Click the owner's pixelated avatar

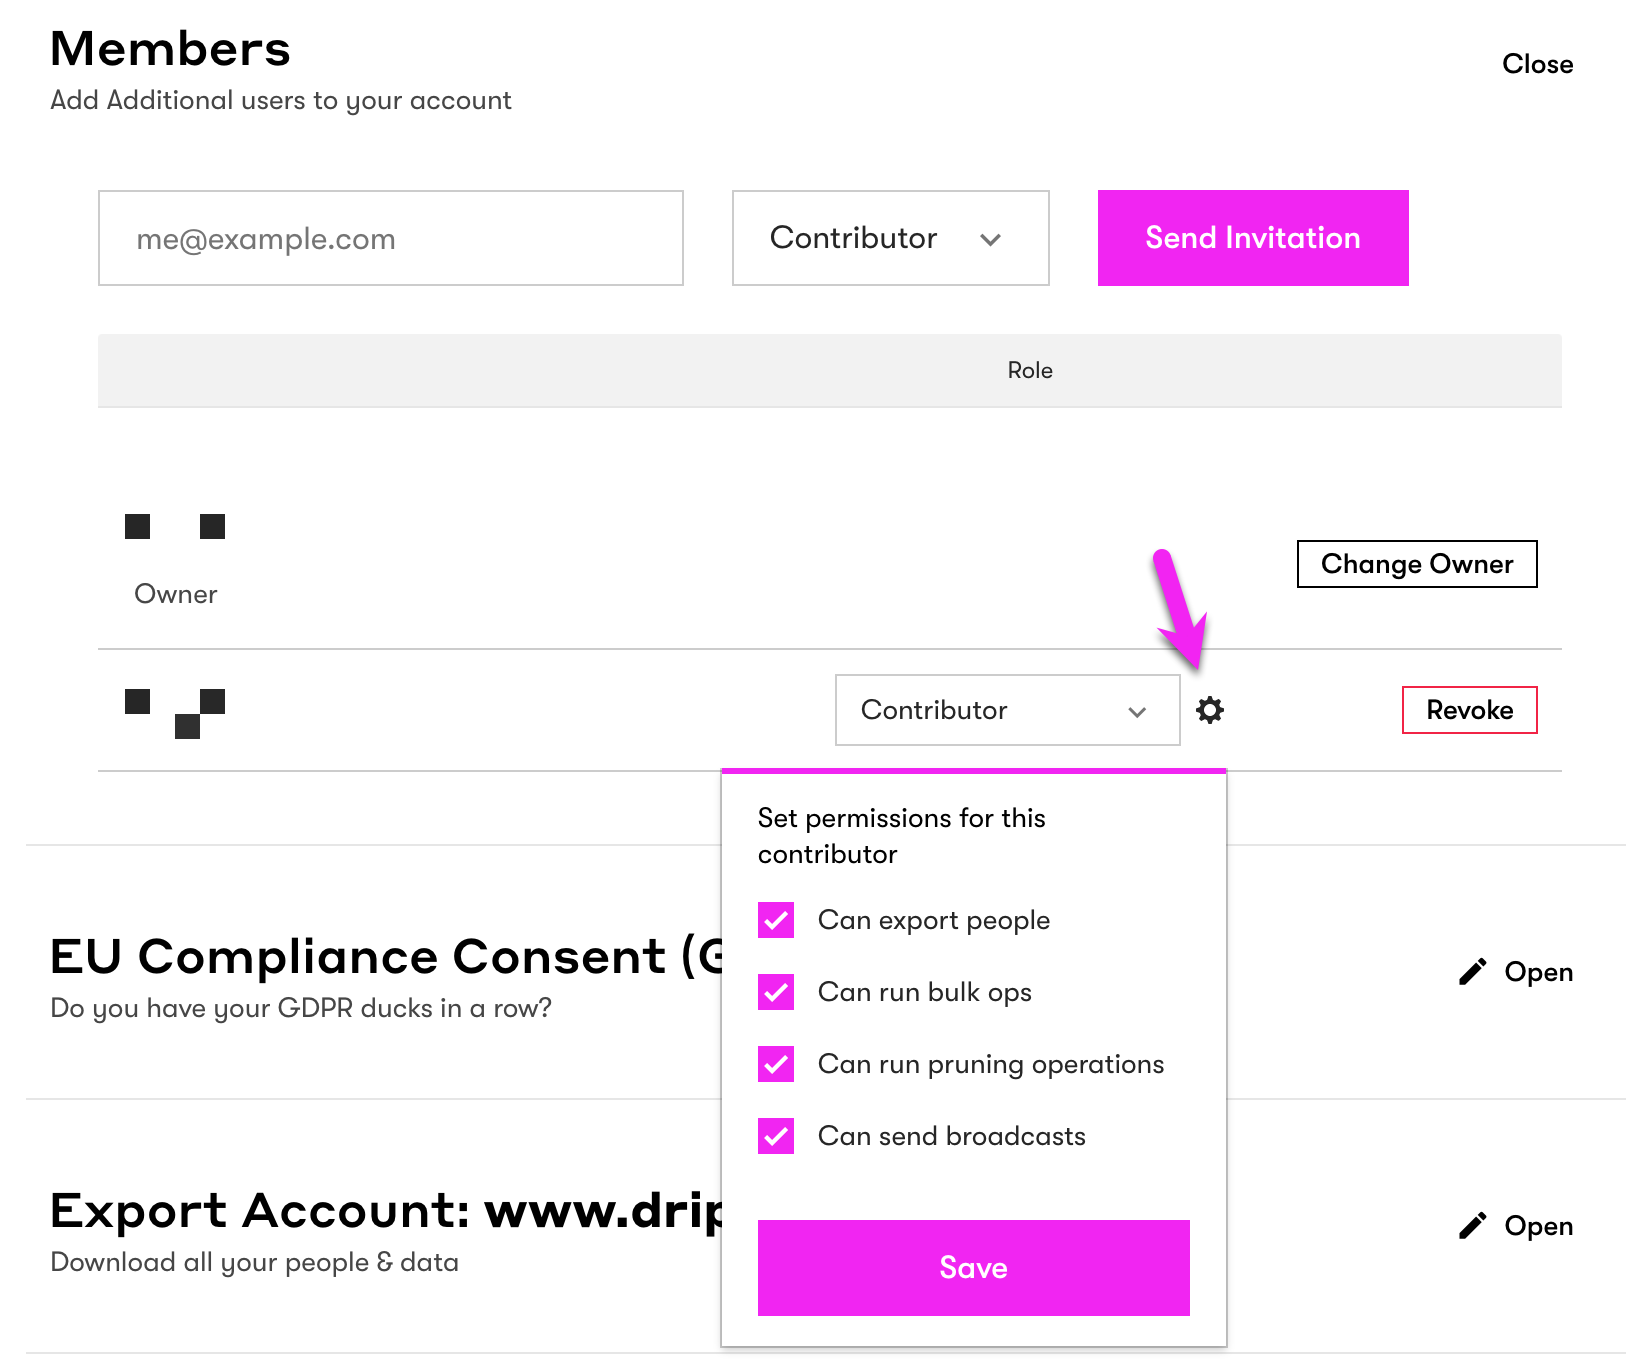[x=175, y=526]
